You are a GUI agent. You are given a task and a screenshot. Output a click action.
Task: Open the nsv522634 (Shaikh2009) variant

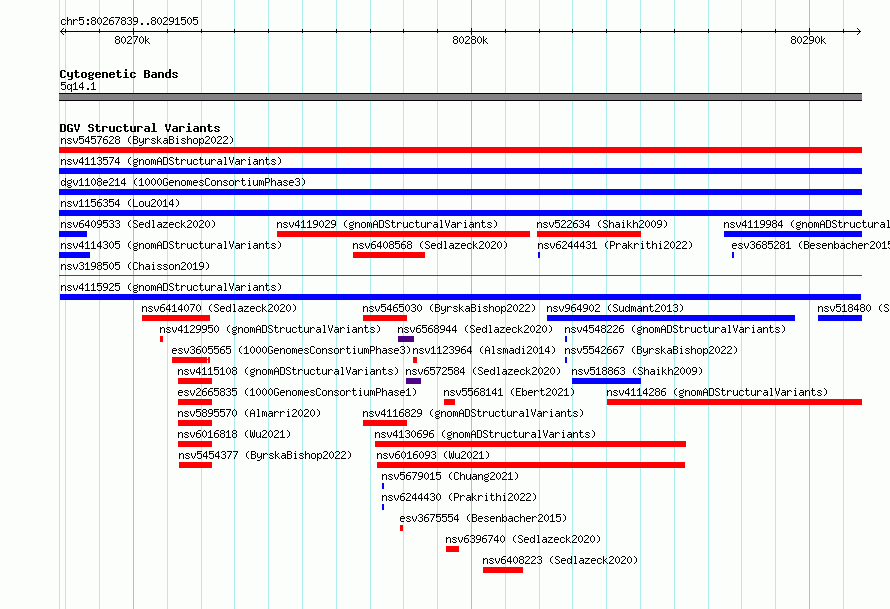(602, 224)
